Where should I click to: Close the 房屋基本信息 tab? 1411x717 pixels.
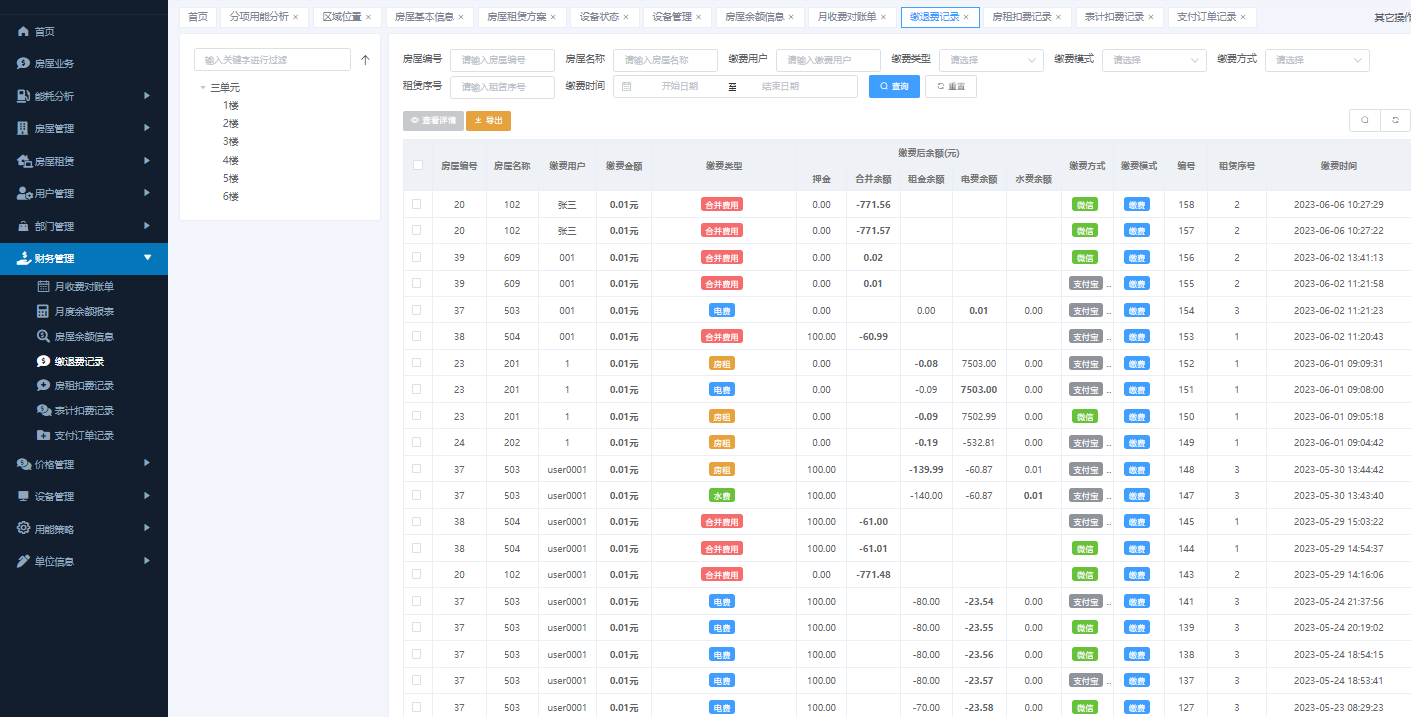pos(460,17)
